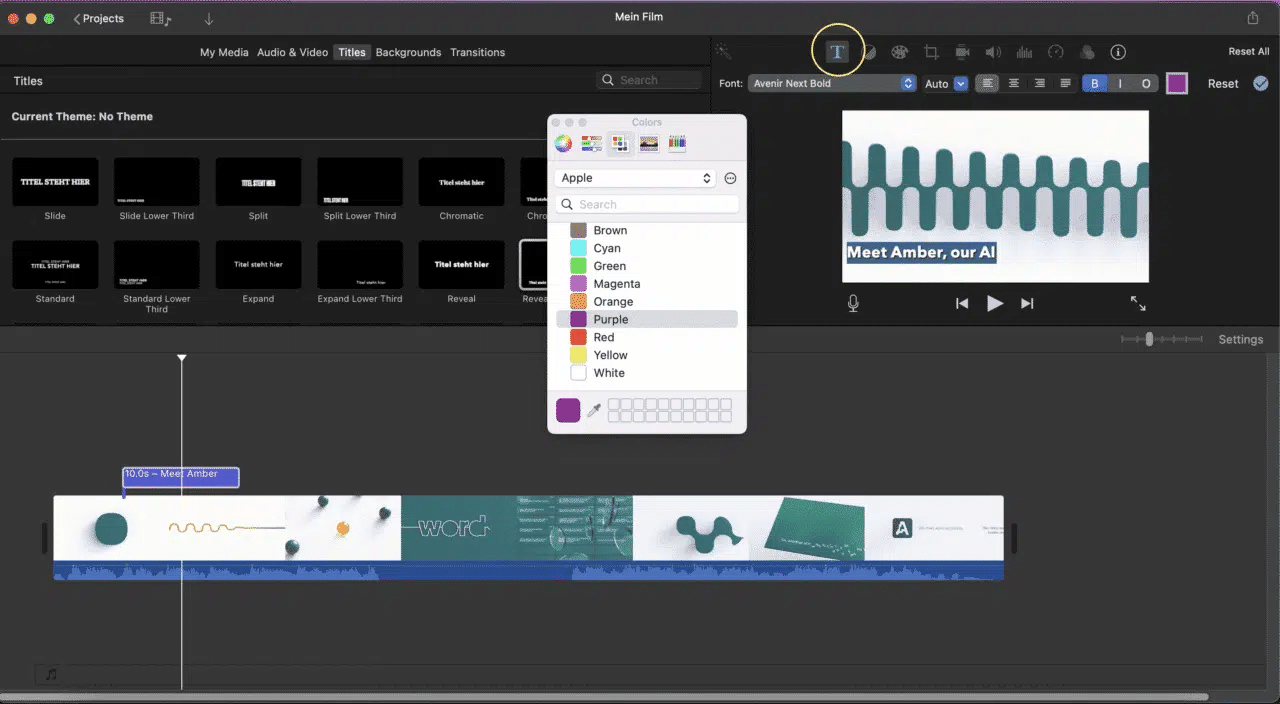Open the color balance adjustment icon
1280x704 pixels.
869,52
